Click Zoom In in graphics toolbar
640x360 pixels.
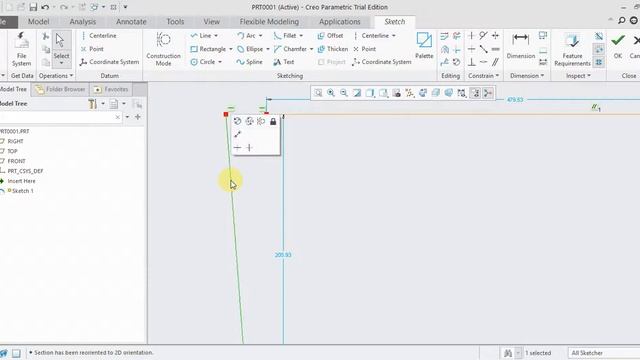coord(331,93)
